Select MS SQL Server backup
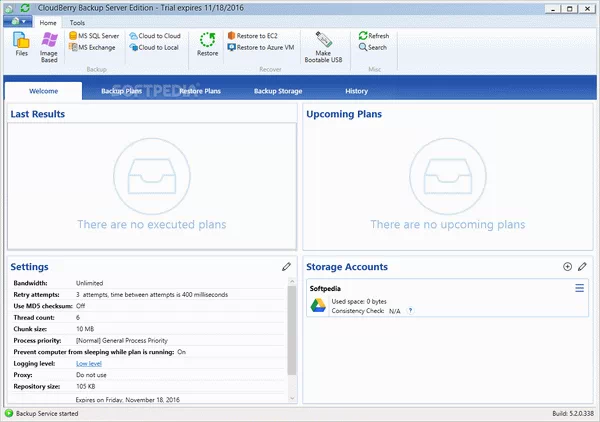The image size is (600, 422). tap(93, 35)
